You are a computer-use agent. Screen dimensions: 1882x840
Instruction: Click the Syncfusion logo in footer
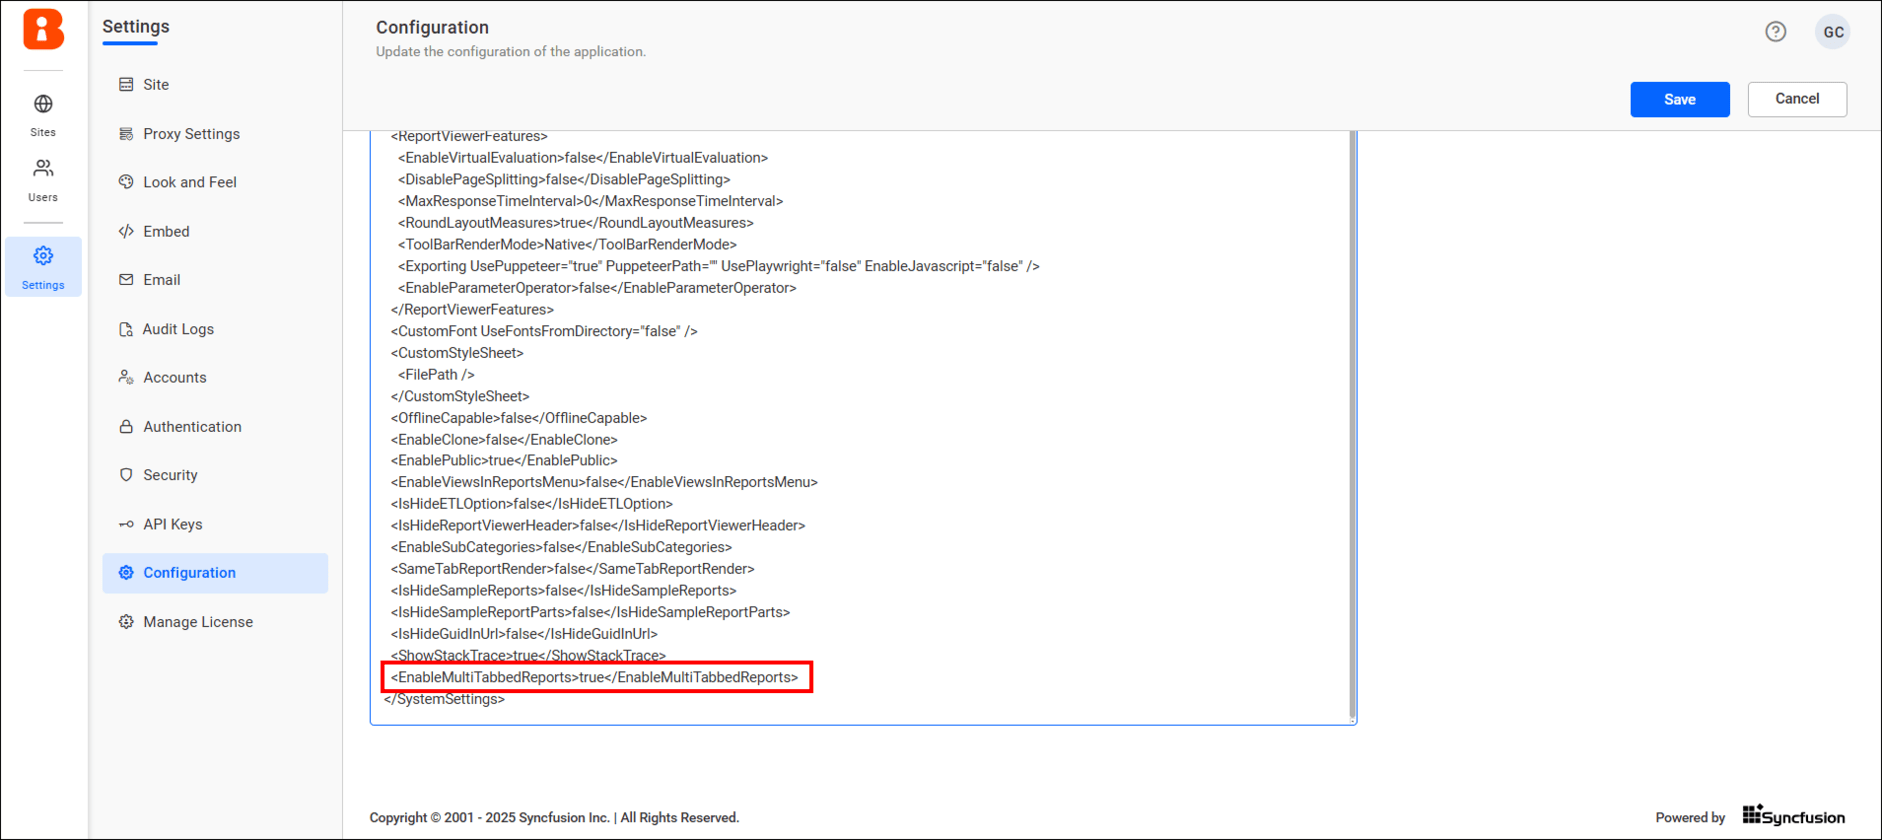coord(1793,816)
